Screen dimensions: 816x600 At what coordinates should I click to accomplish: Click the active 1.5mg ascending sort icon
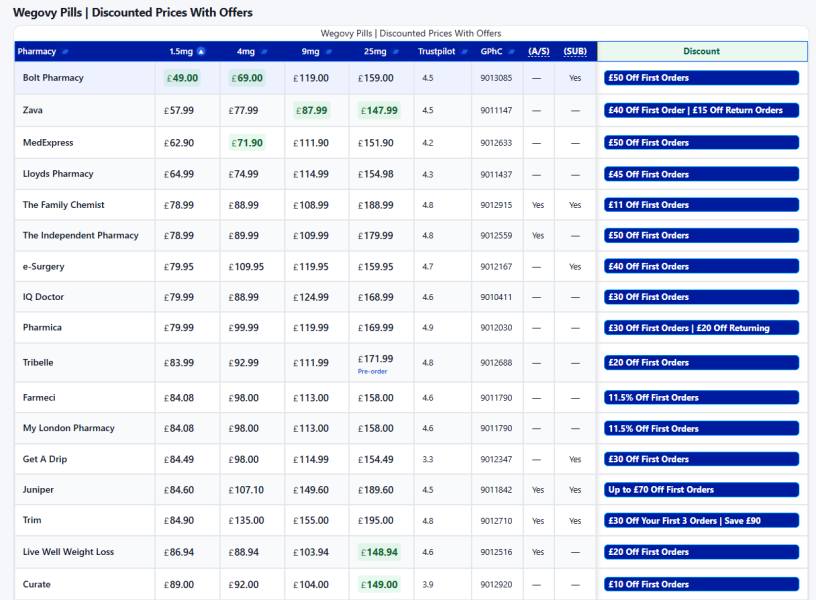tap(201, 52)
